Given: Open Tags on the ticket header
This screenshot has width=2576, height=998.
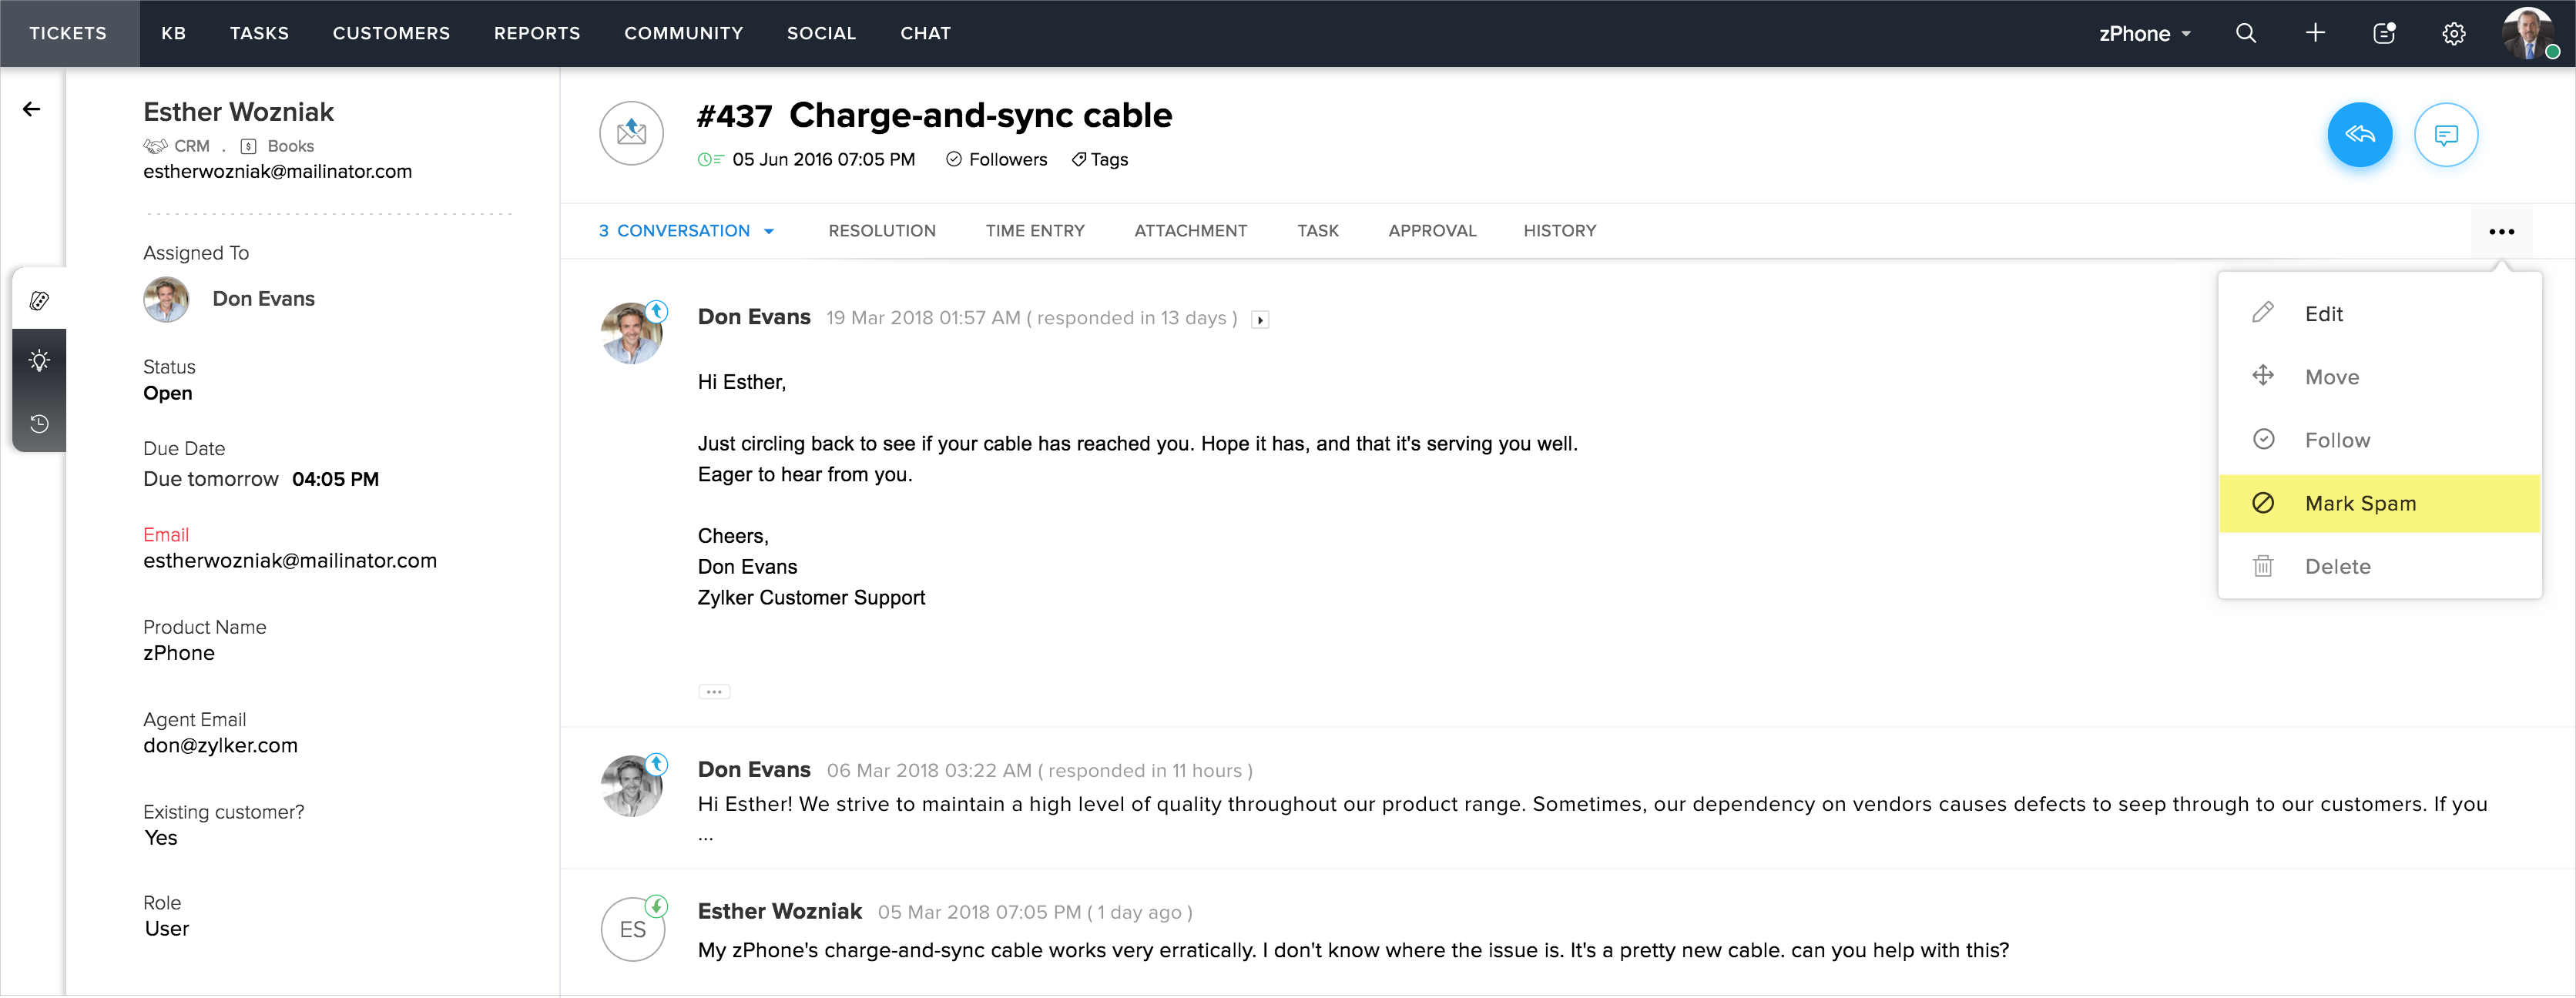Looking at the screenshot, I should 1099,160.
